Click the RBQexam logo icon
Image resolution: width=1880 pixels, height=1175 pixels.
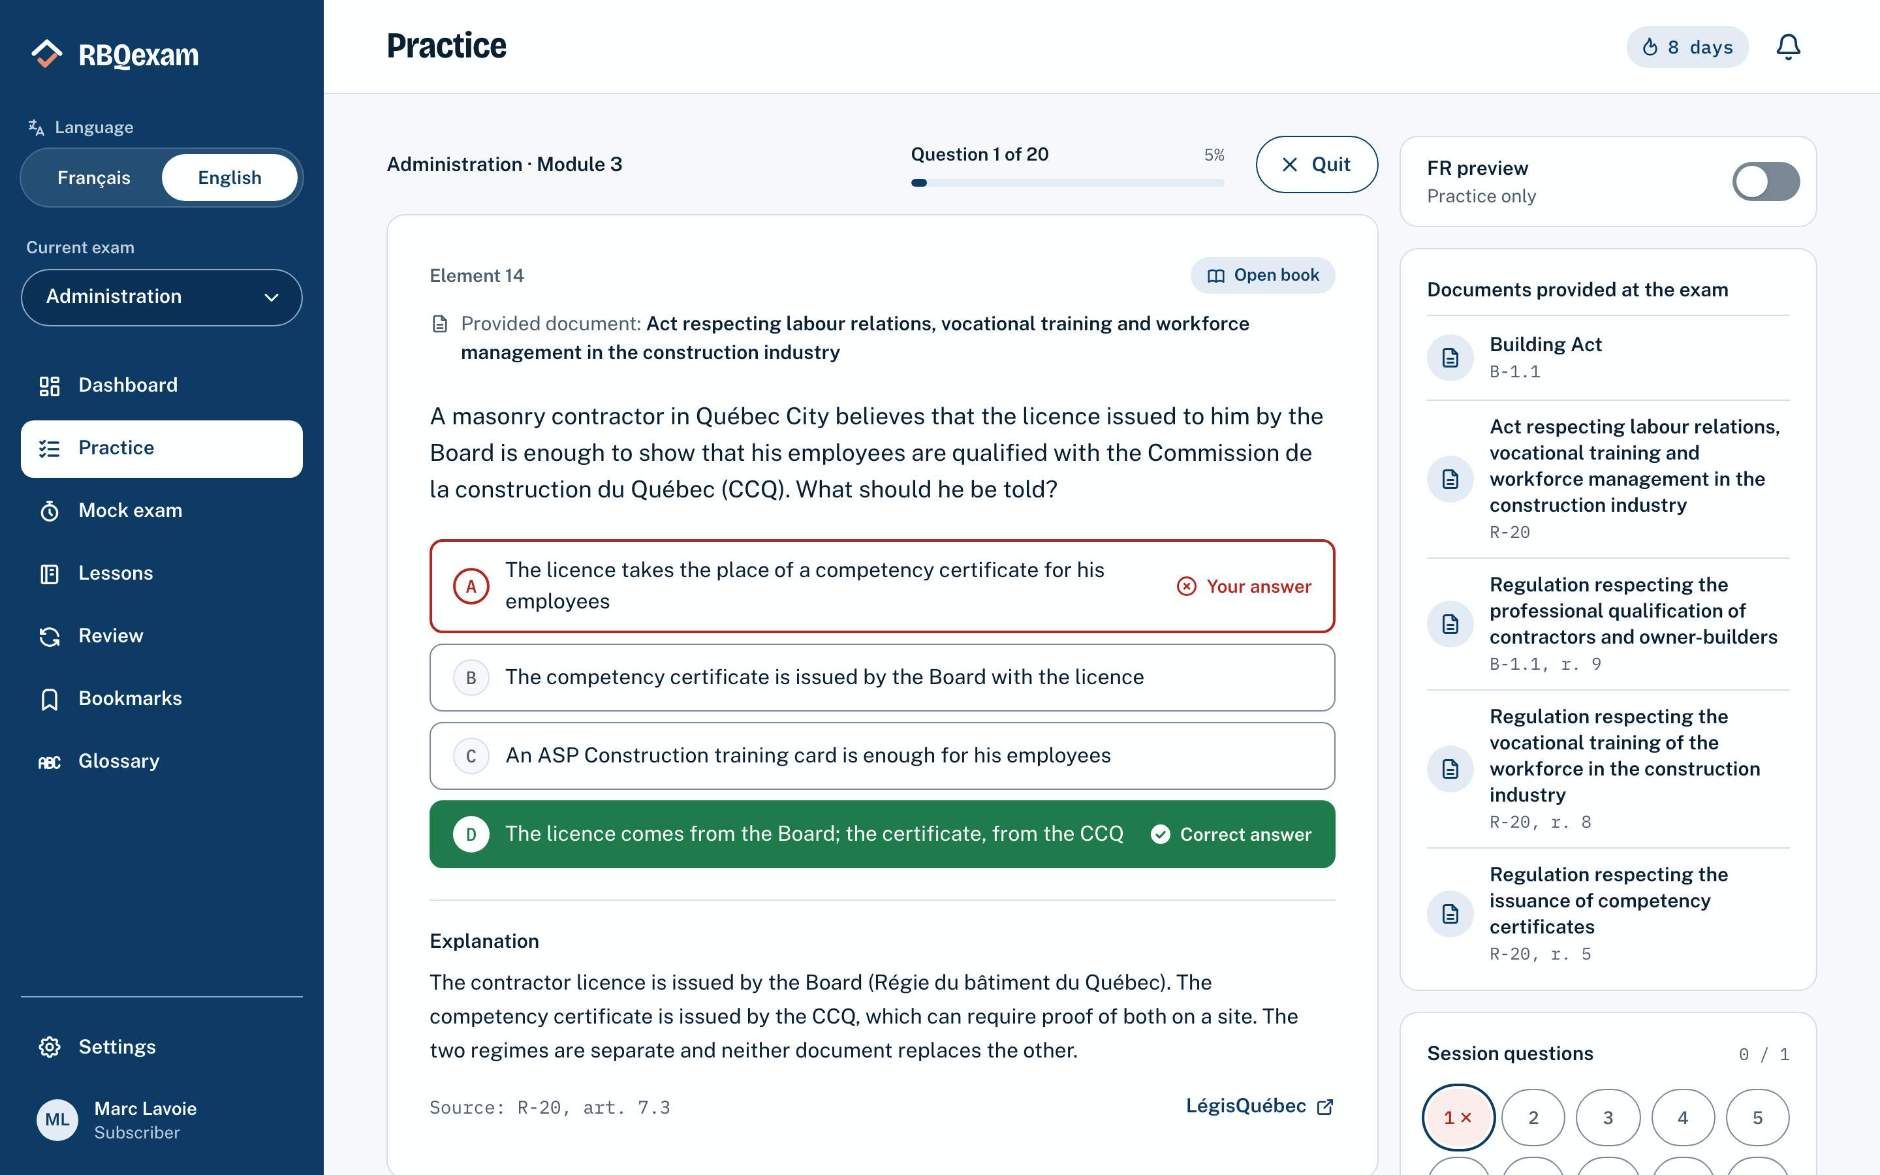(x=46, y=54)
